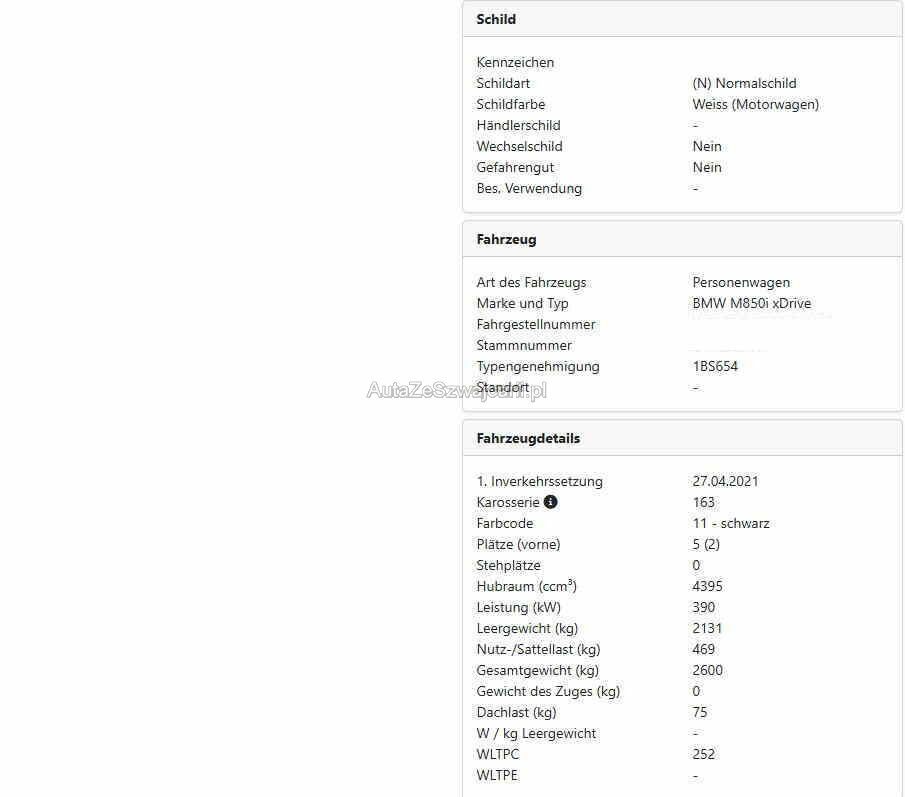Image resolution: width=905 pixels, height=797 pixels.
Task: Select the BMW M850i xDrive value
Action: [751, 303]
